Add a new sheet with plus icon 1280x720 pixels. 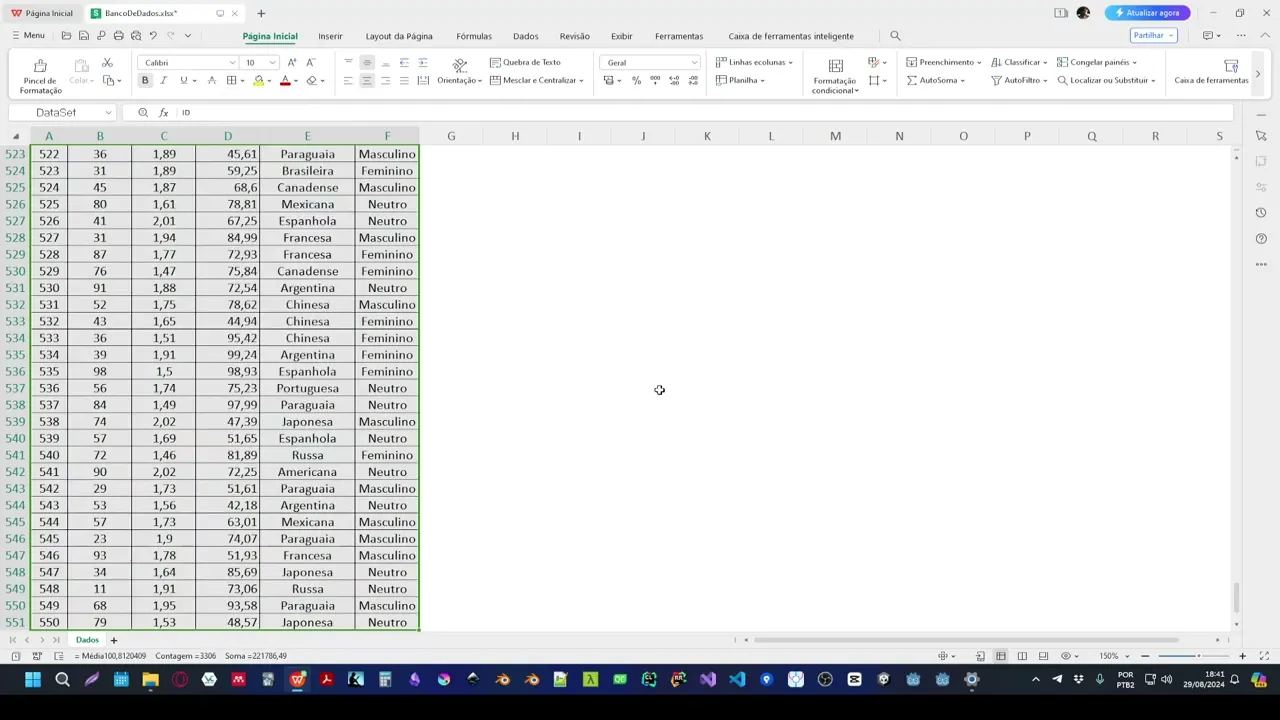[x=113, y=640]
